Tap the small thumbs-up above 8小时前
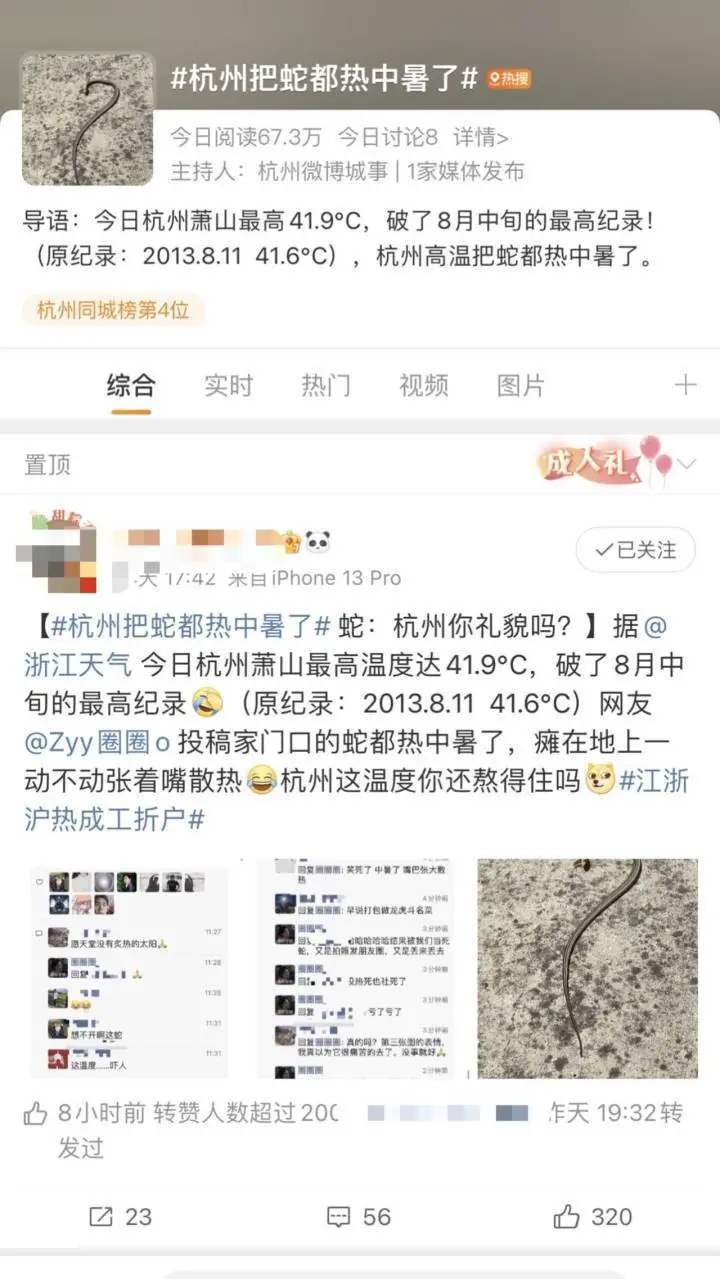This screenshot has width=720, height=1279. click(35, 1112)
